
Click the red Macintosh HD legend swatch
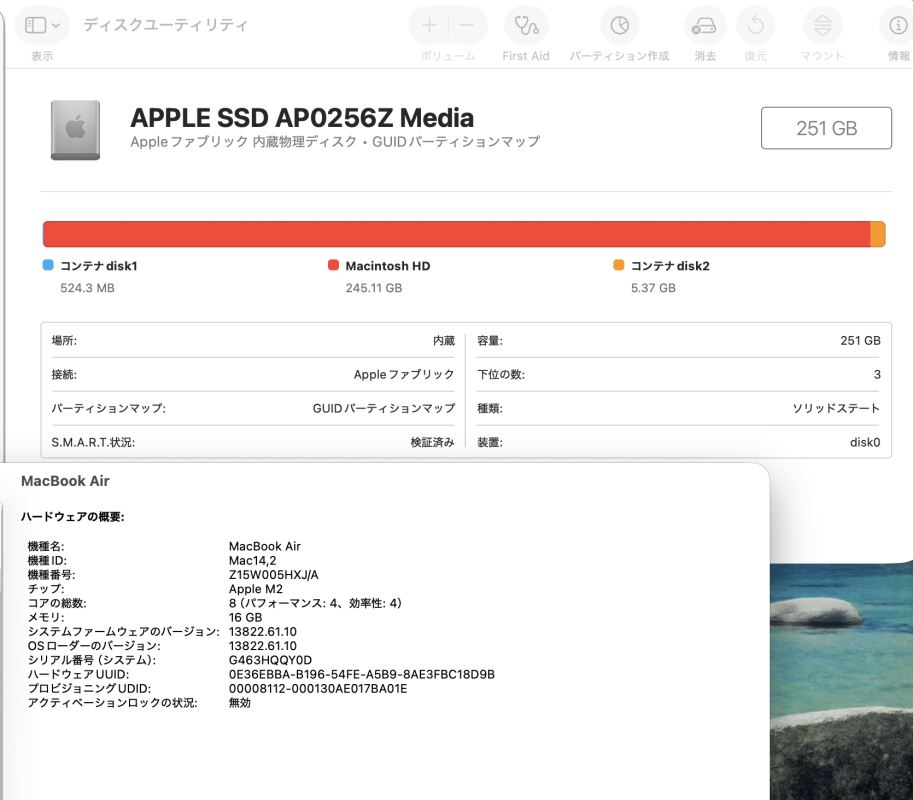coord(334,266)
